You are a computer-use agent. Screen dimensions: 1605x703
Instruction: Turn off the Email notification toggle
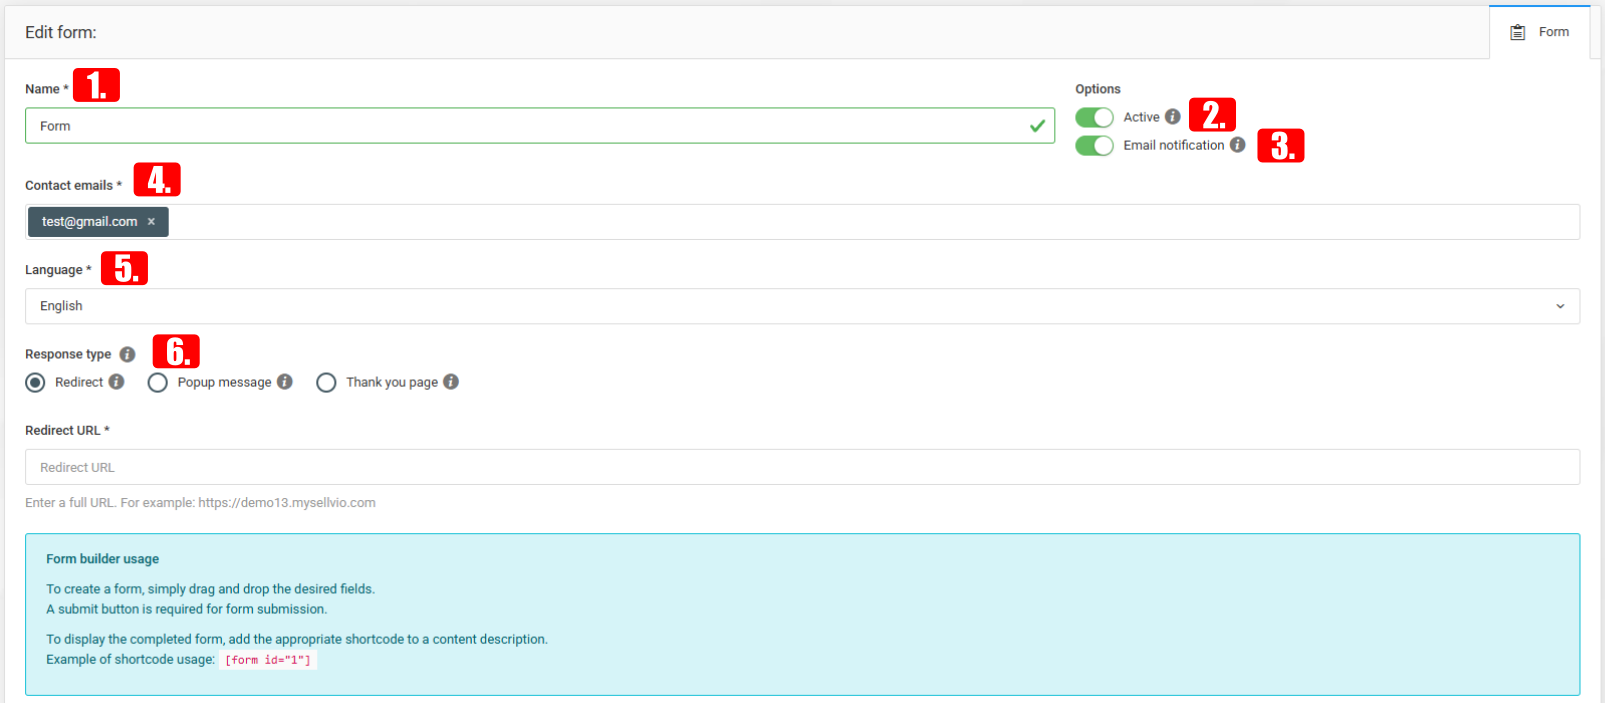1094,145
